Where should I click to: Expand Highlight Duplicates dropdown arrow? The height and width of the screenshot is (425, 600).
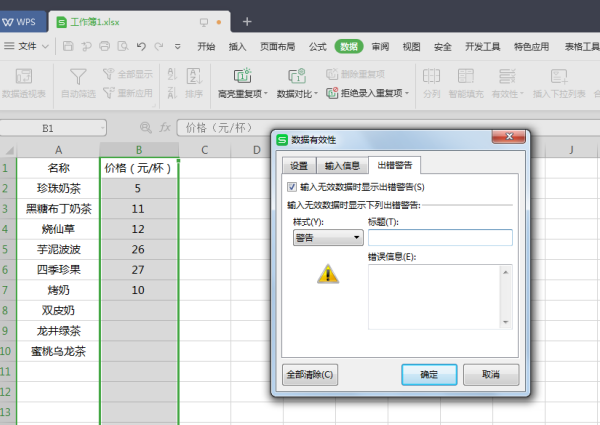click(x=266, y=94)
